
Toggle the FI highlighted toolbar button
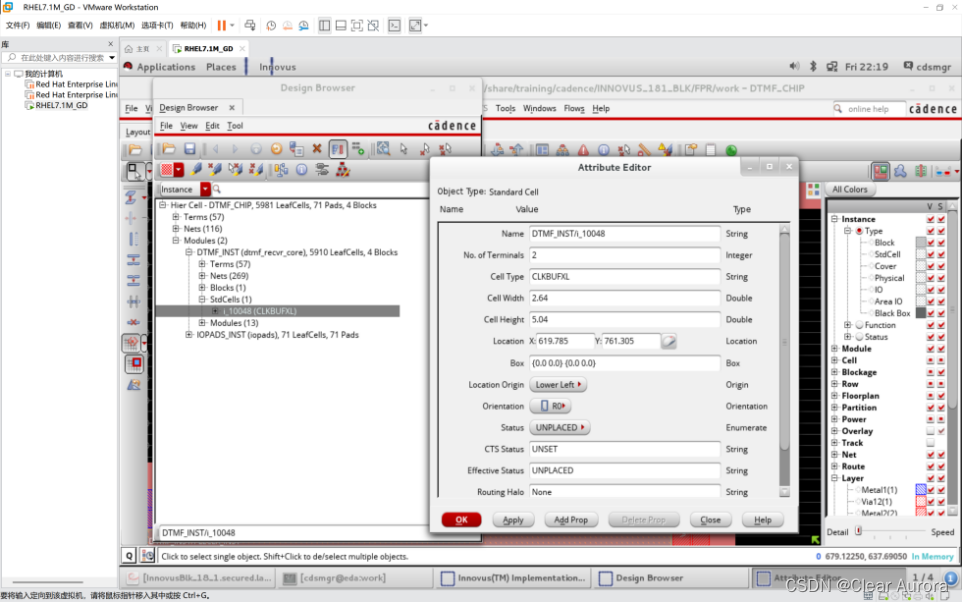coord(337,149)
